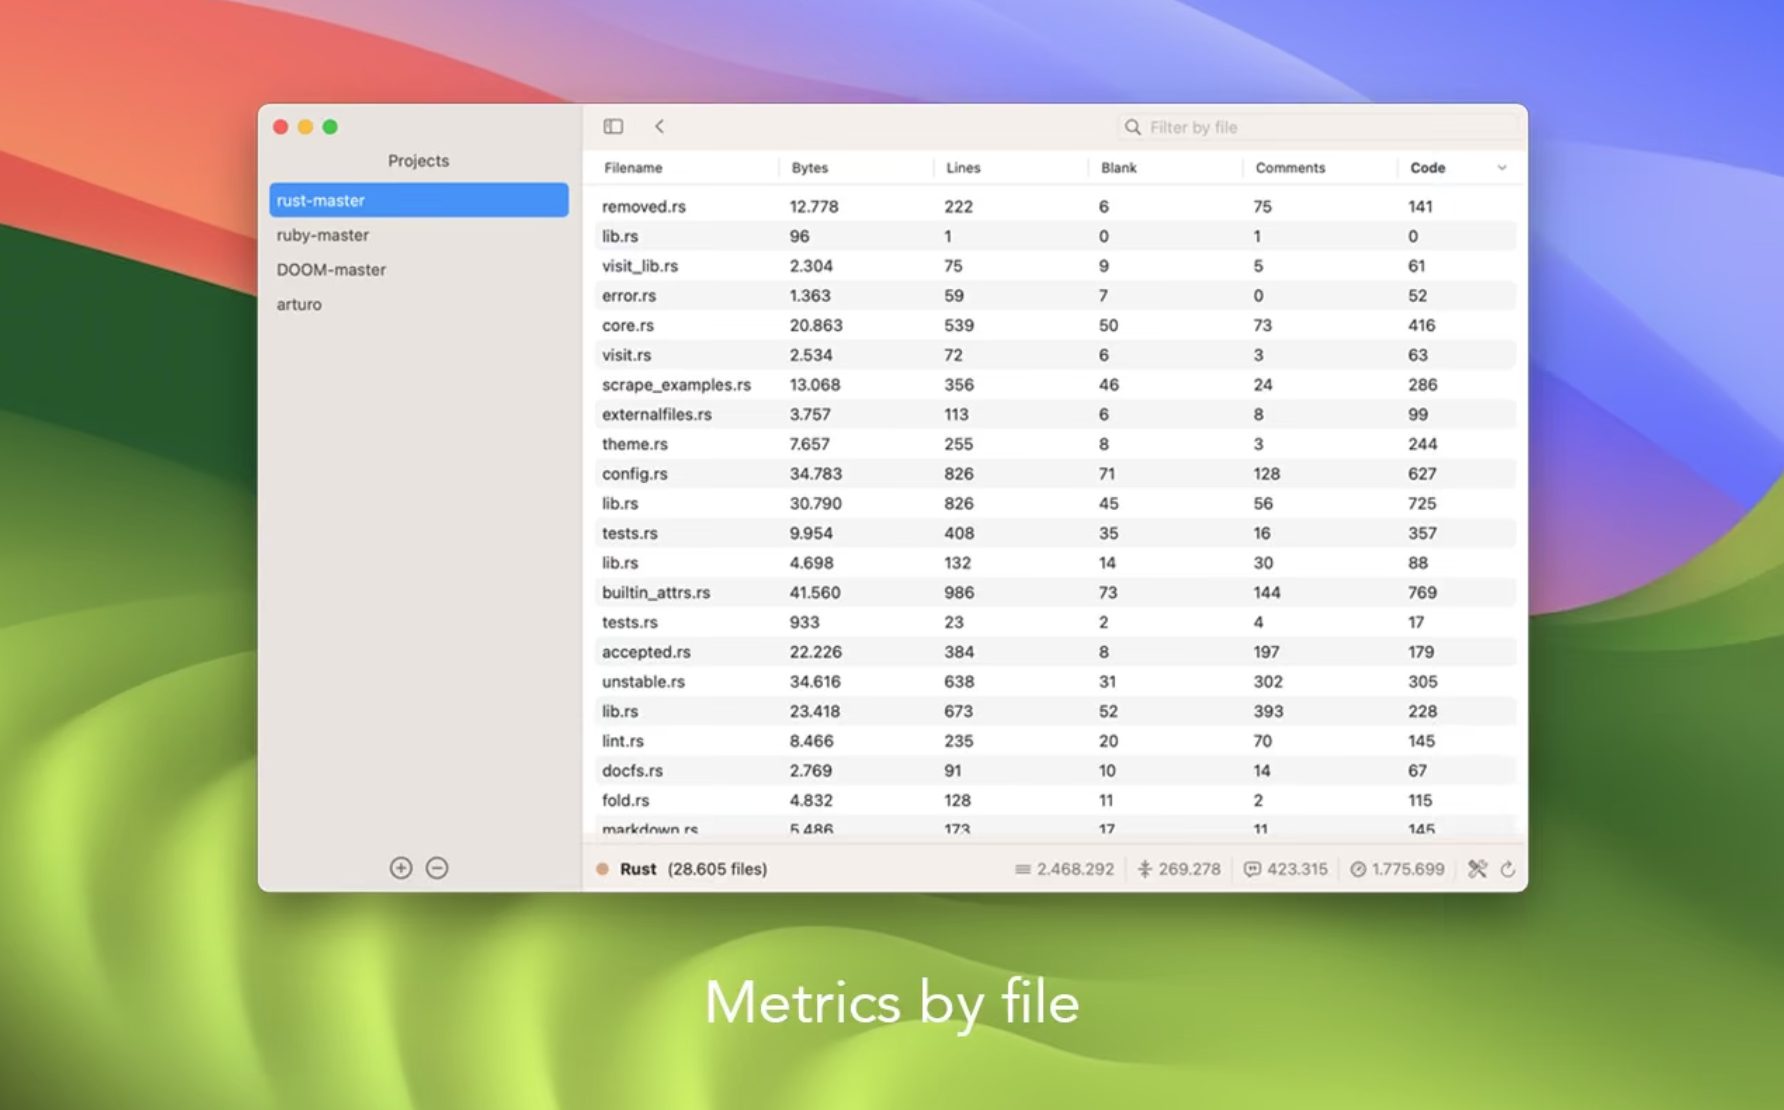Click the add project plus icon

401,868
